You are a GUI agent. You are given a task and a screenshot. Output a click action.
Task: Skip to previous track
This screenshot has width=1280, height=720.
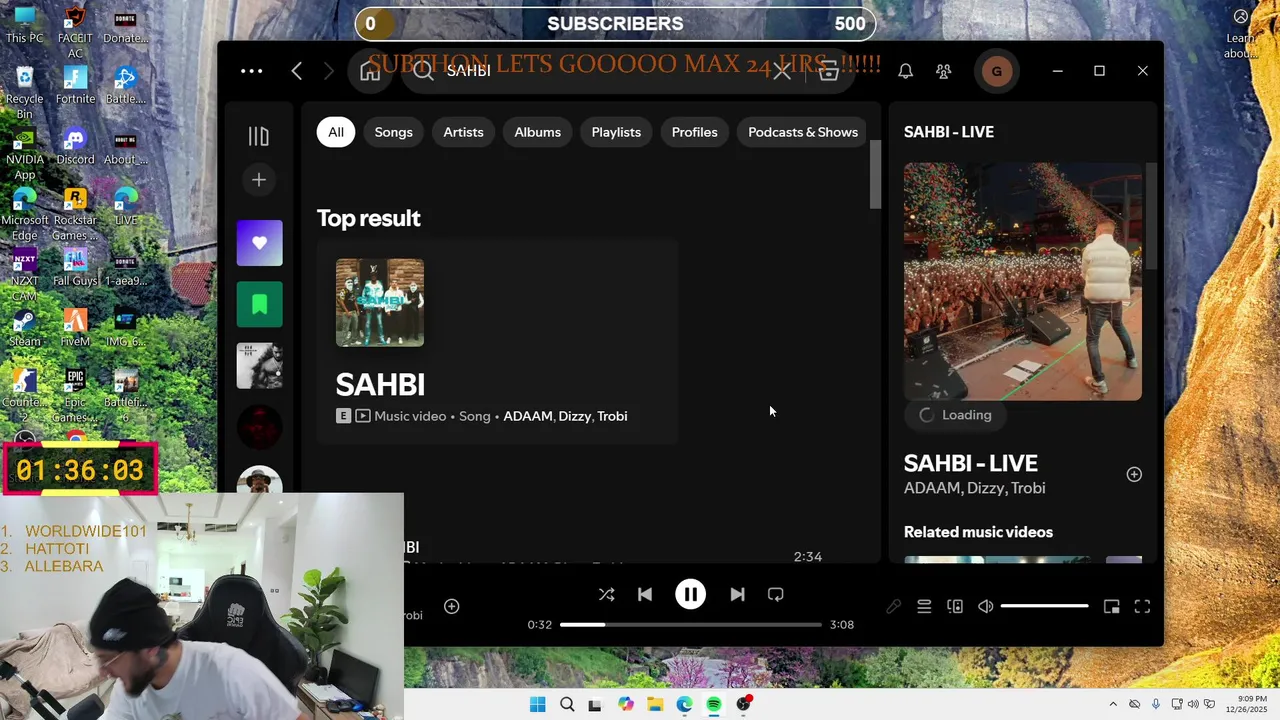coord(645,594)
